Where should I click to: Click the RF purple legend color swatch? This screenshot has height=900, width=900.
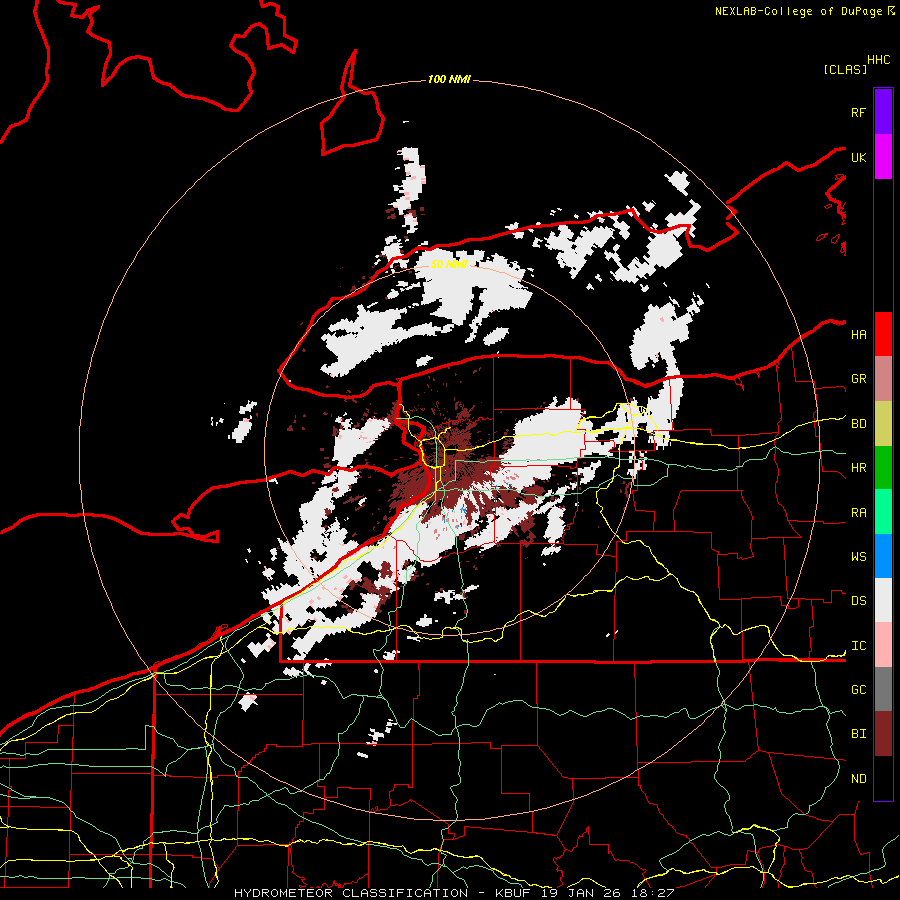point(883,112)
